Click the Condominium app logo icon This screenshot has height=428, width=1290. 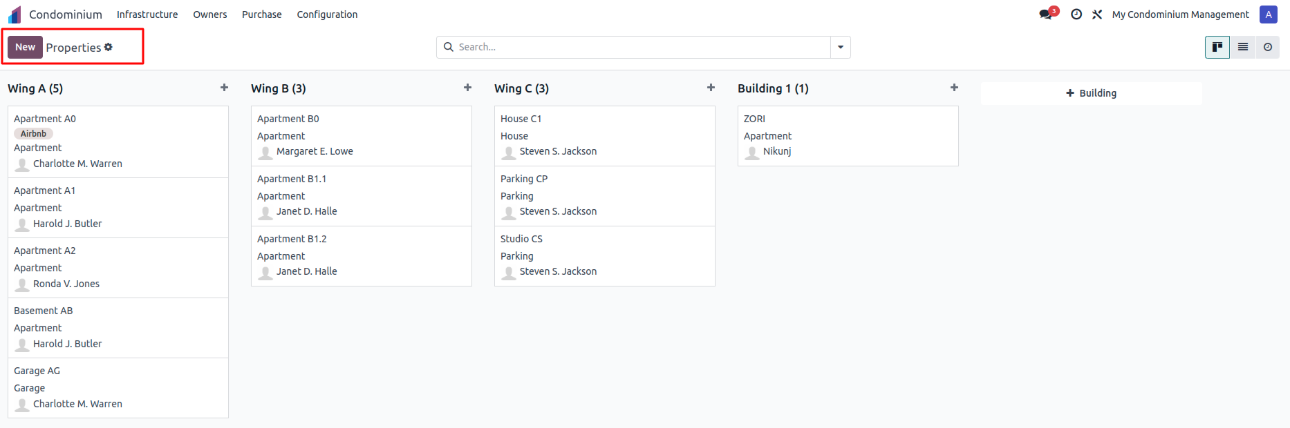pyautogui.click(x=14, y=15)
